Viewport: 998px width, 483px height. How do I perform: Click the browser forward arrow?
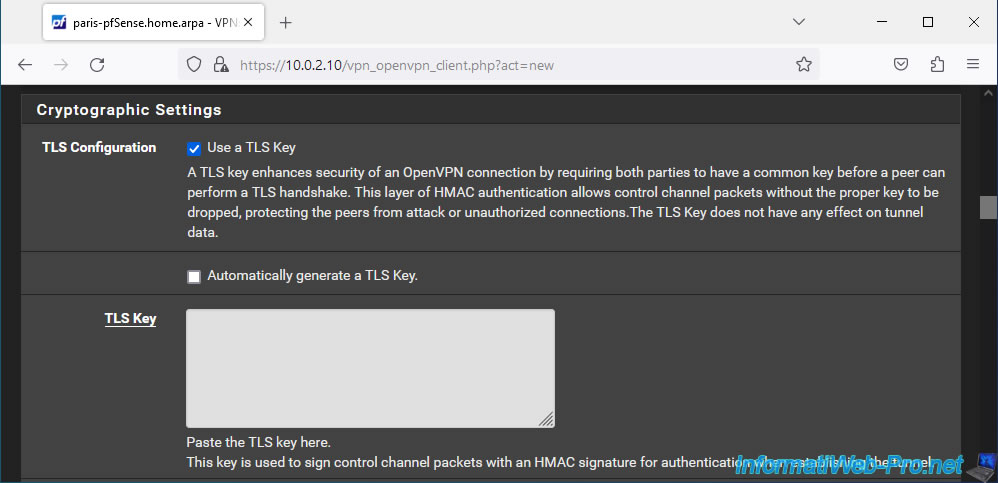60,64
